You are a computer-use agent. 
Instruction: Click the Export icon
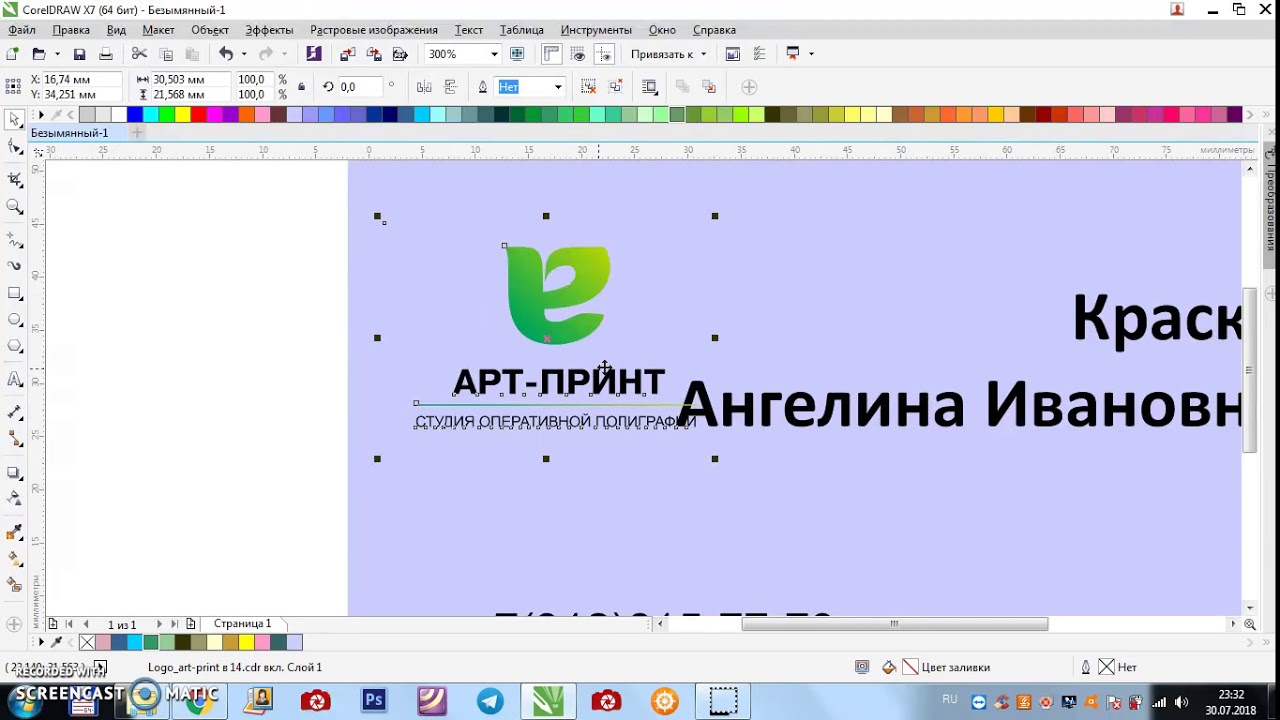coord(374,54)
